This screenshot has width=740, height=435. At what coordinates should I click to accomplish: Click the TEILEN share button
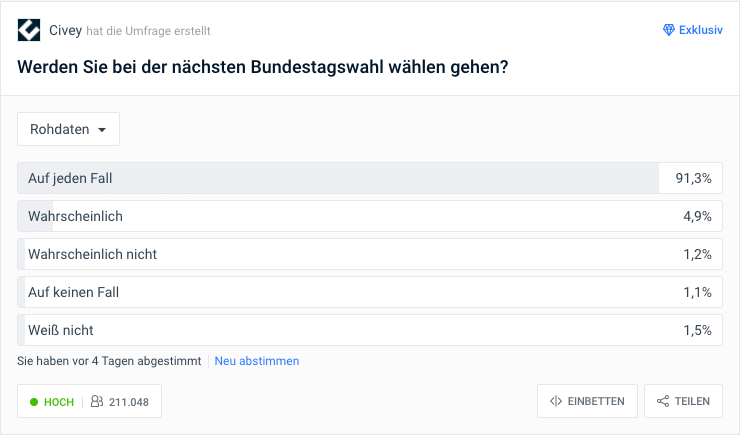[x=683, y=402]
